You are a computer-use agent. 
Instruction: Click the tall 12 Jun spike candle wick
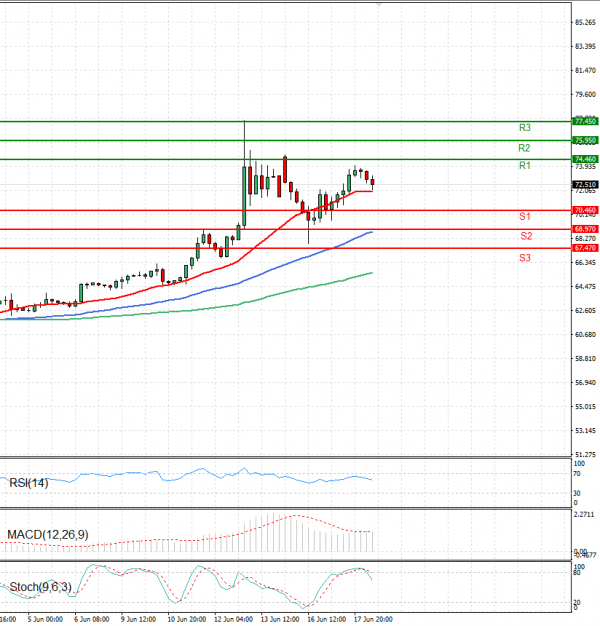pyautogui.click(x=244, y=144)
